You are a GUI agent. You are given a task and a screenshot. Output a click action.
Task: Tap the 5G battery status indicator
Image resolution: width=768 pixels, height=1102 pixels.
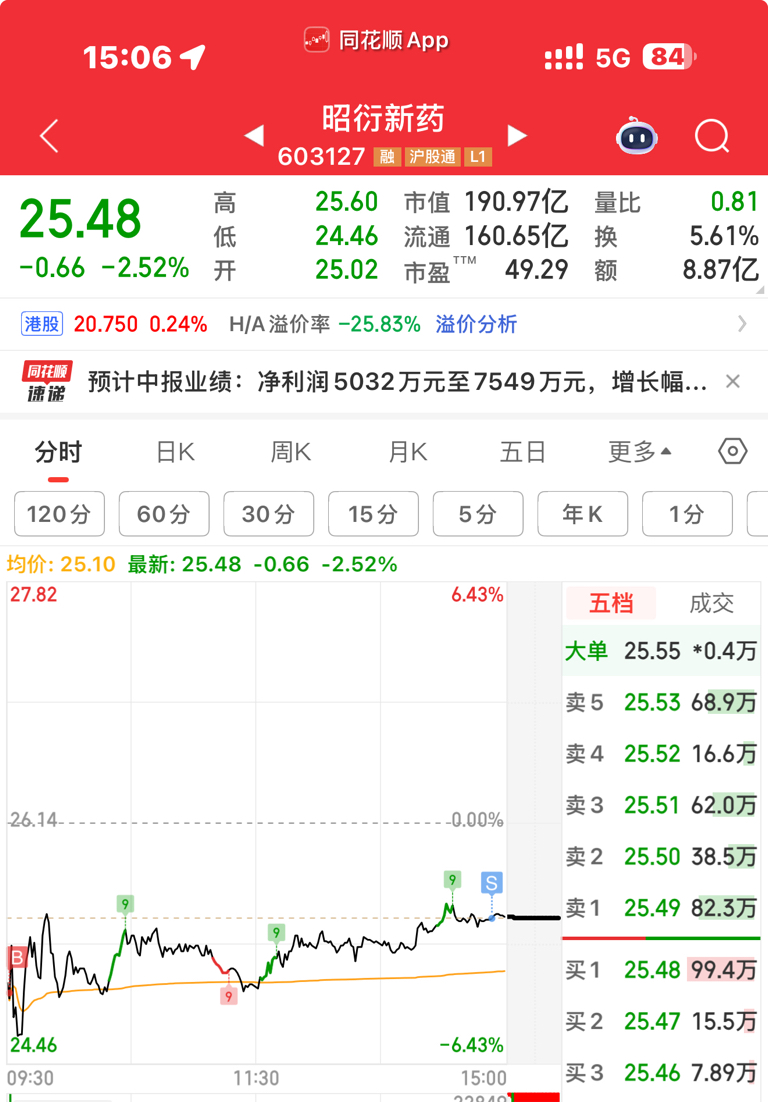pos(669,56)
